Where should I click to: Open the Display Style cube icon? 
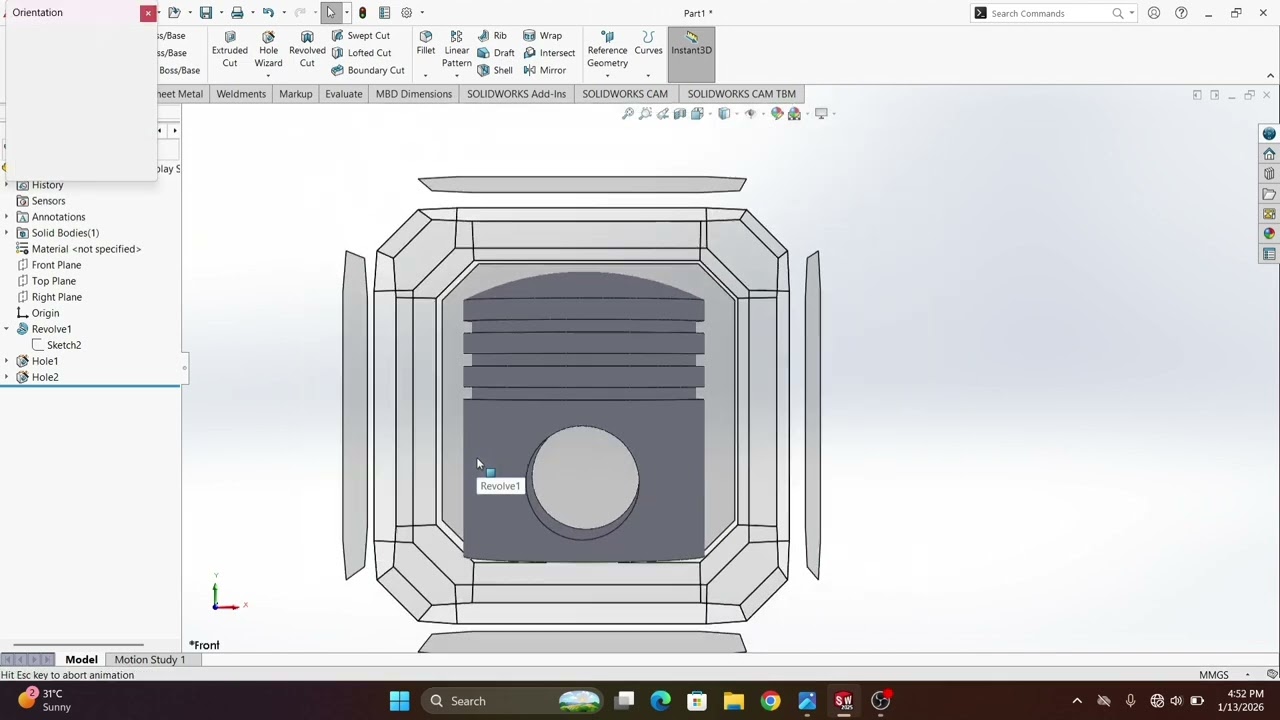pyautogui.click(x=724, y=114)
